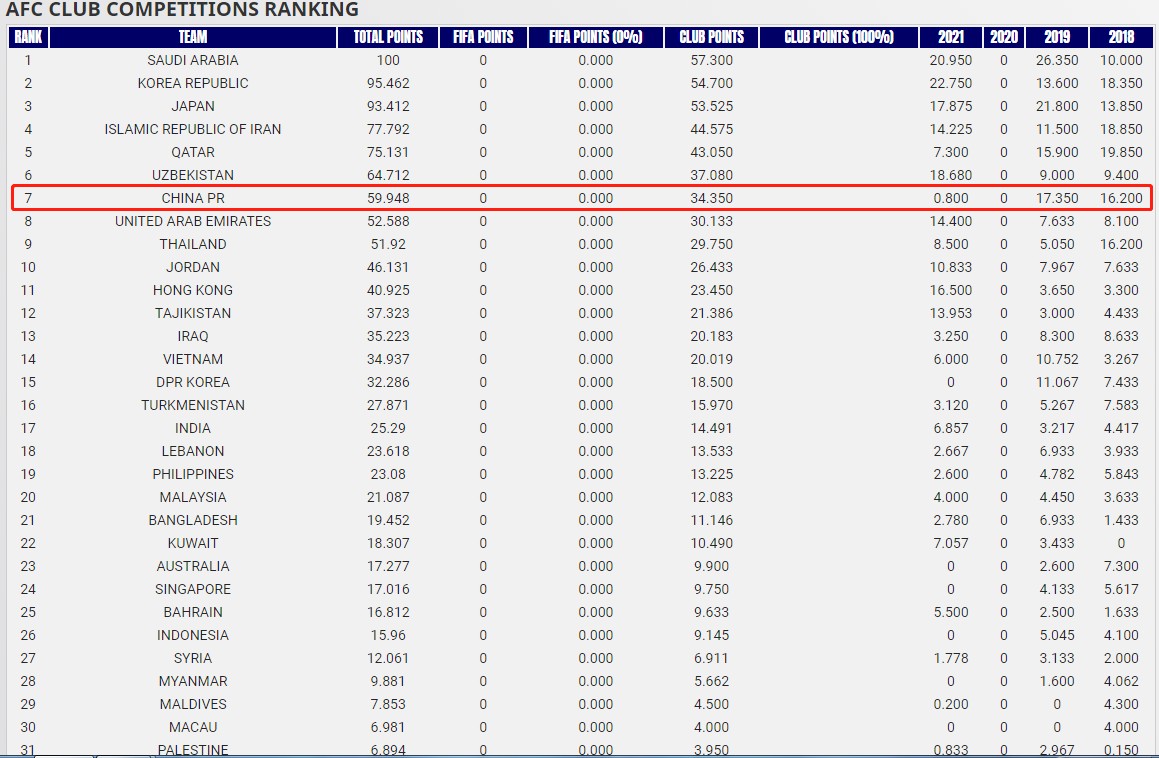Screen dimensions: 1159x758
Task: Click Iran total points 77.792
Action: click(388, 129)
